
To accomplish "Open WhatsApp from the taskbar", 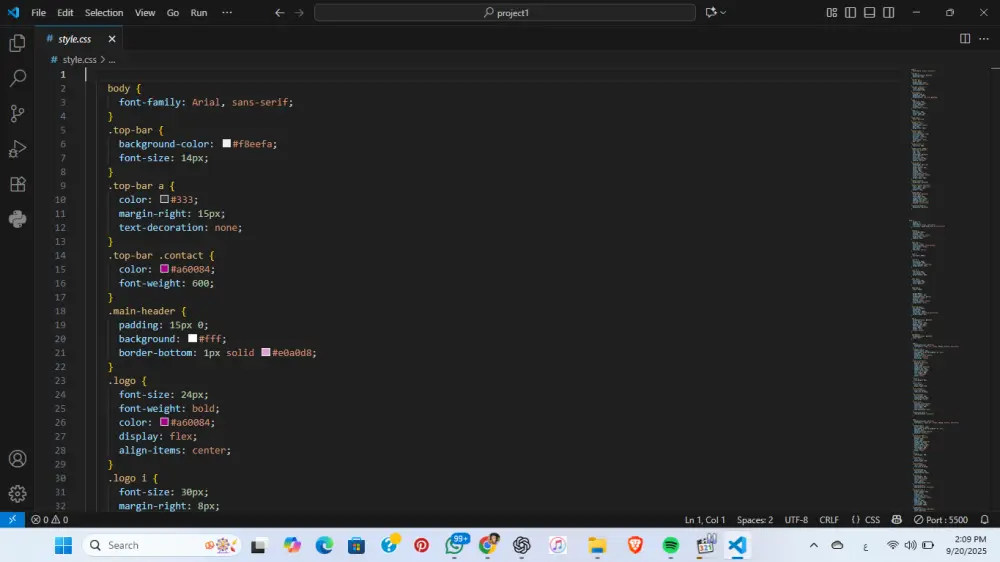I will (456, 545).
